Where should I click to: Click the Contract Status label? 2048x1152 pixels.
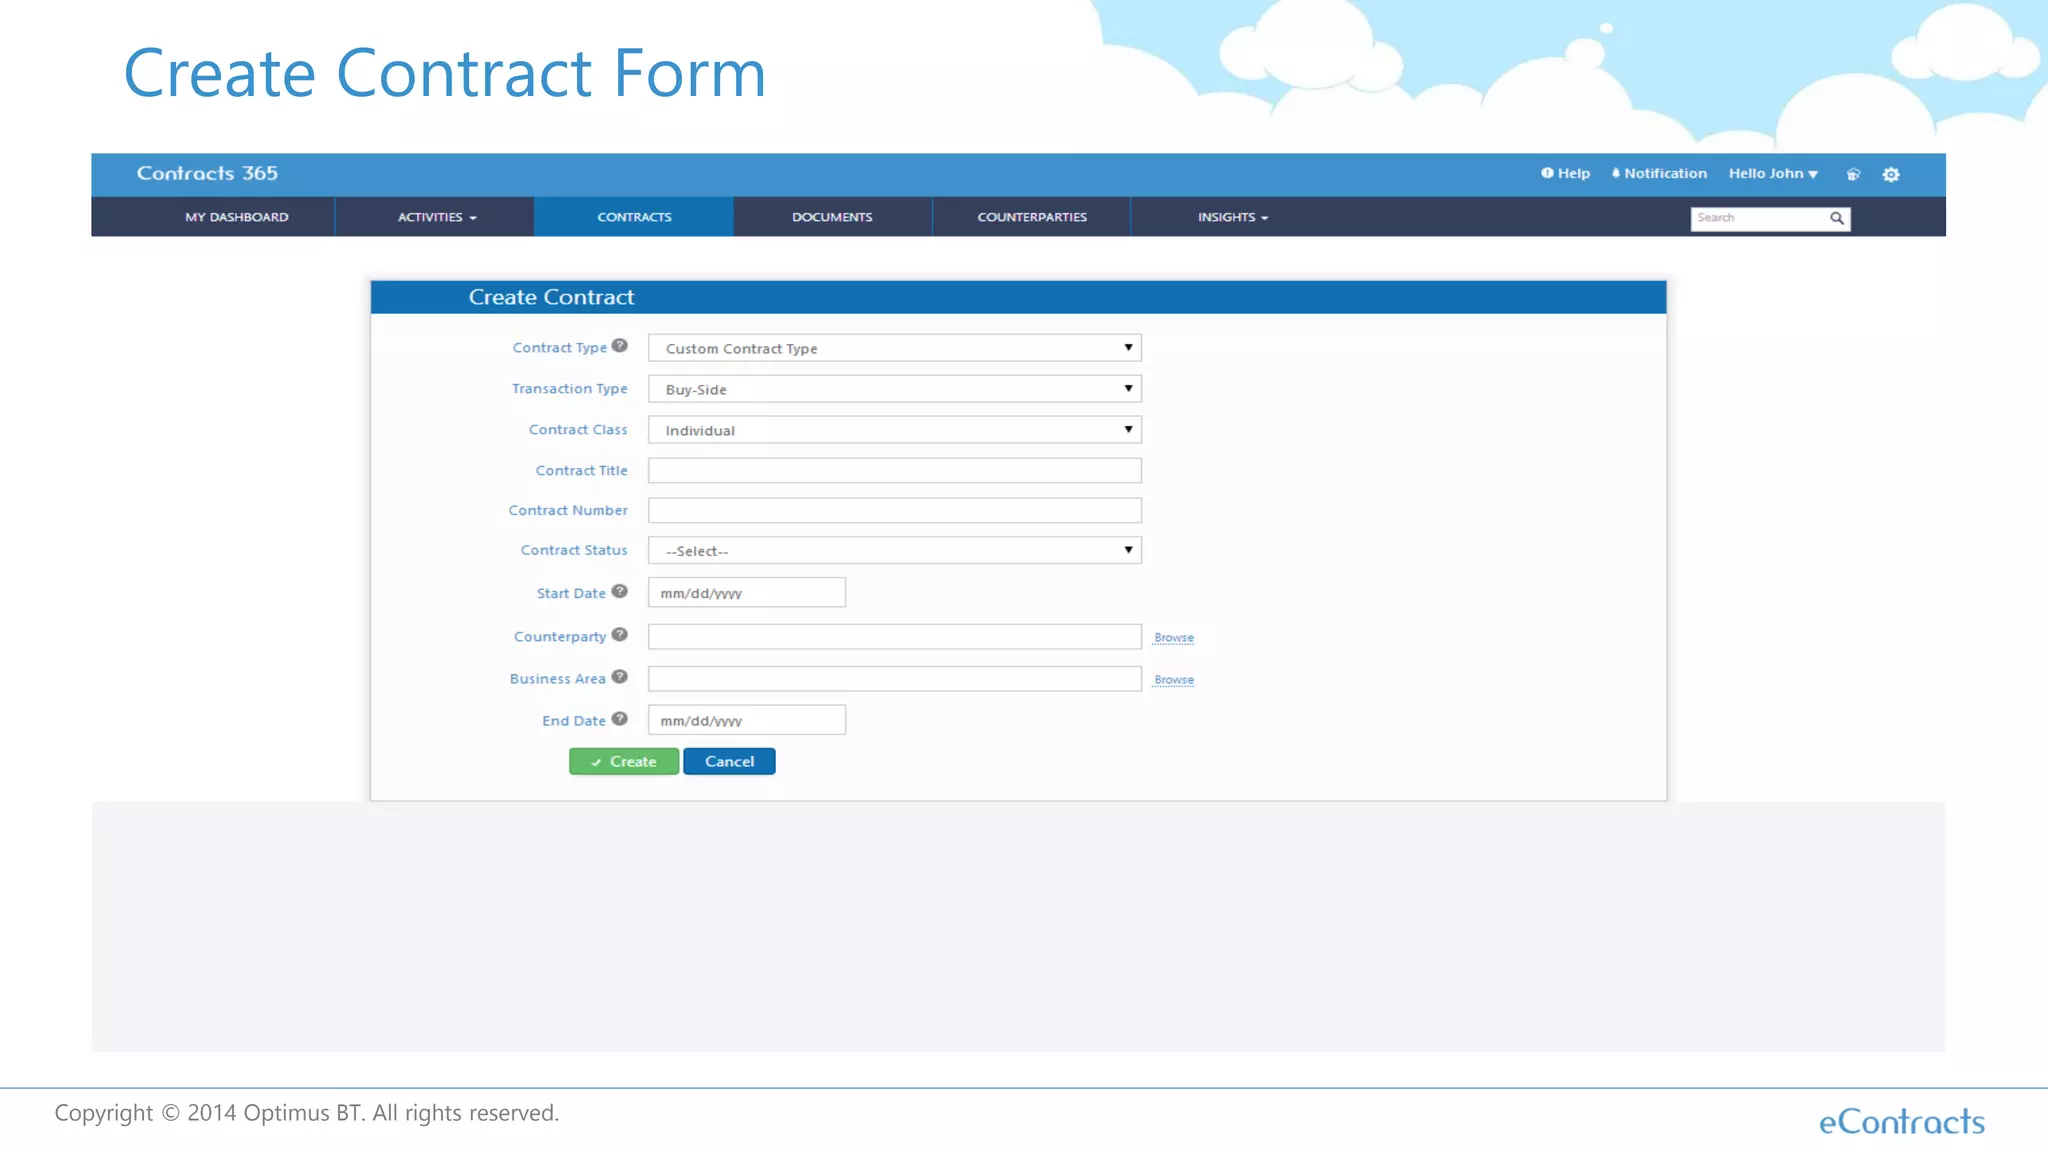click(574, 551)
